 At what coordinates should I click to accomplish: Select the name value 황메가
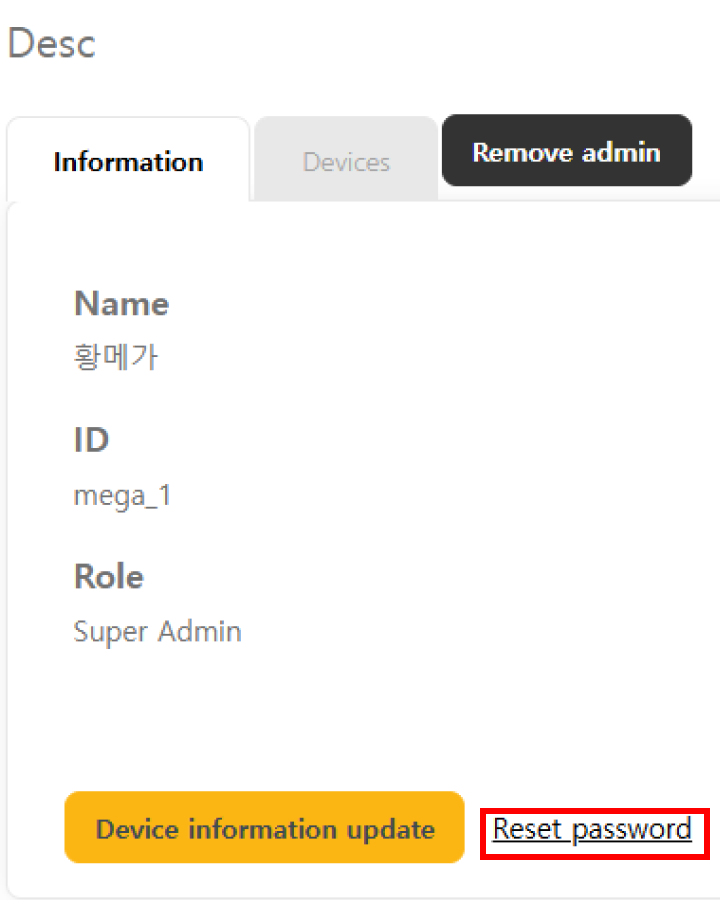(x=115, y=358)
